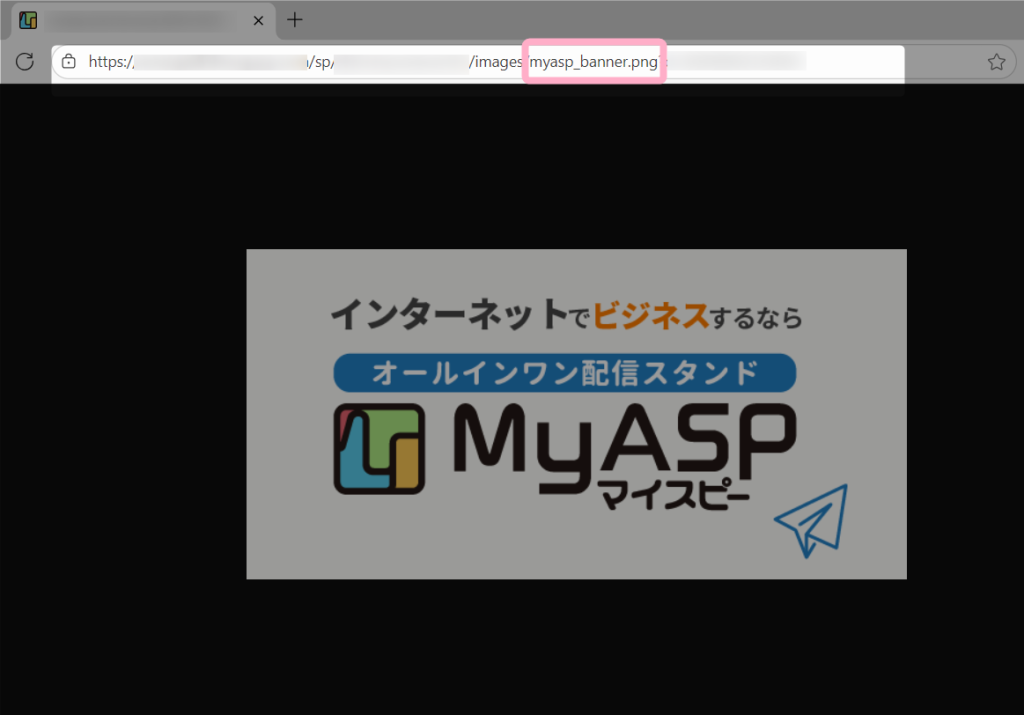
Task: Click the インターネット headline text
Action: click(448, 316)
